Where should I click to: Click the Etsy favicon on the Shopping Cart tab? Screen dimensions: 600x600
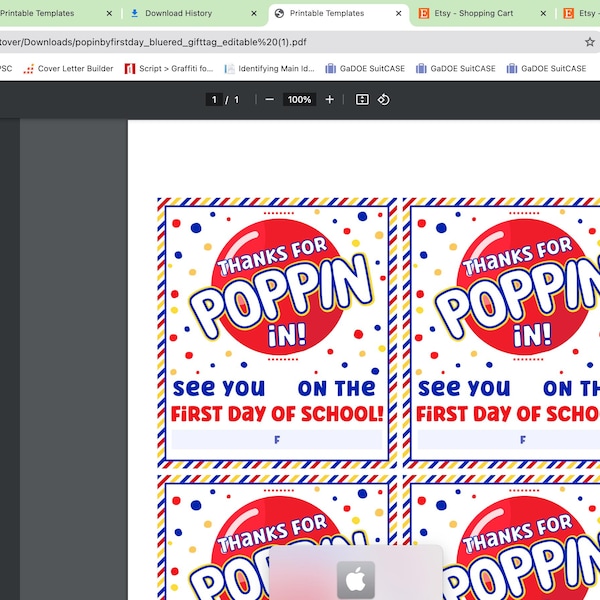(424, 13)
